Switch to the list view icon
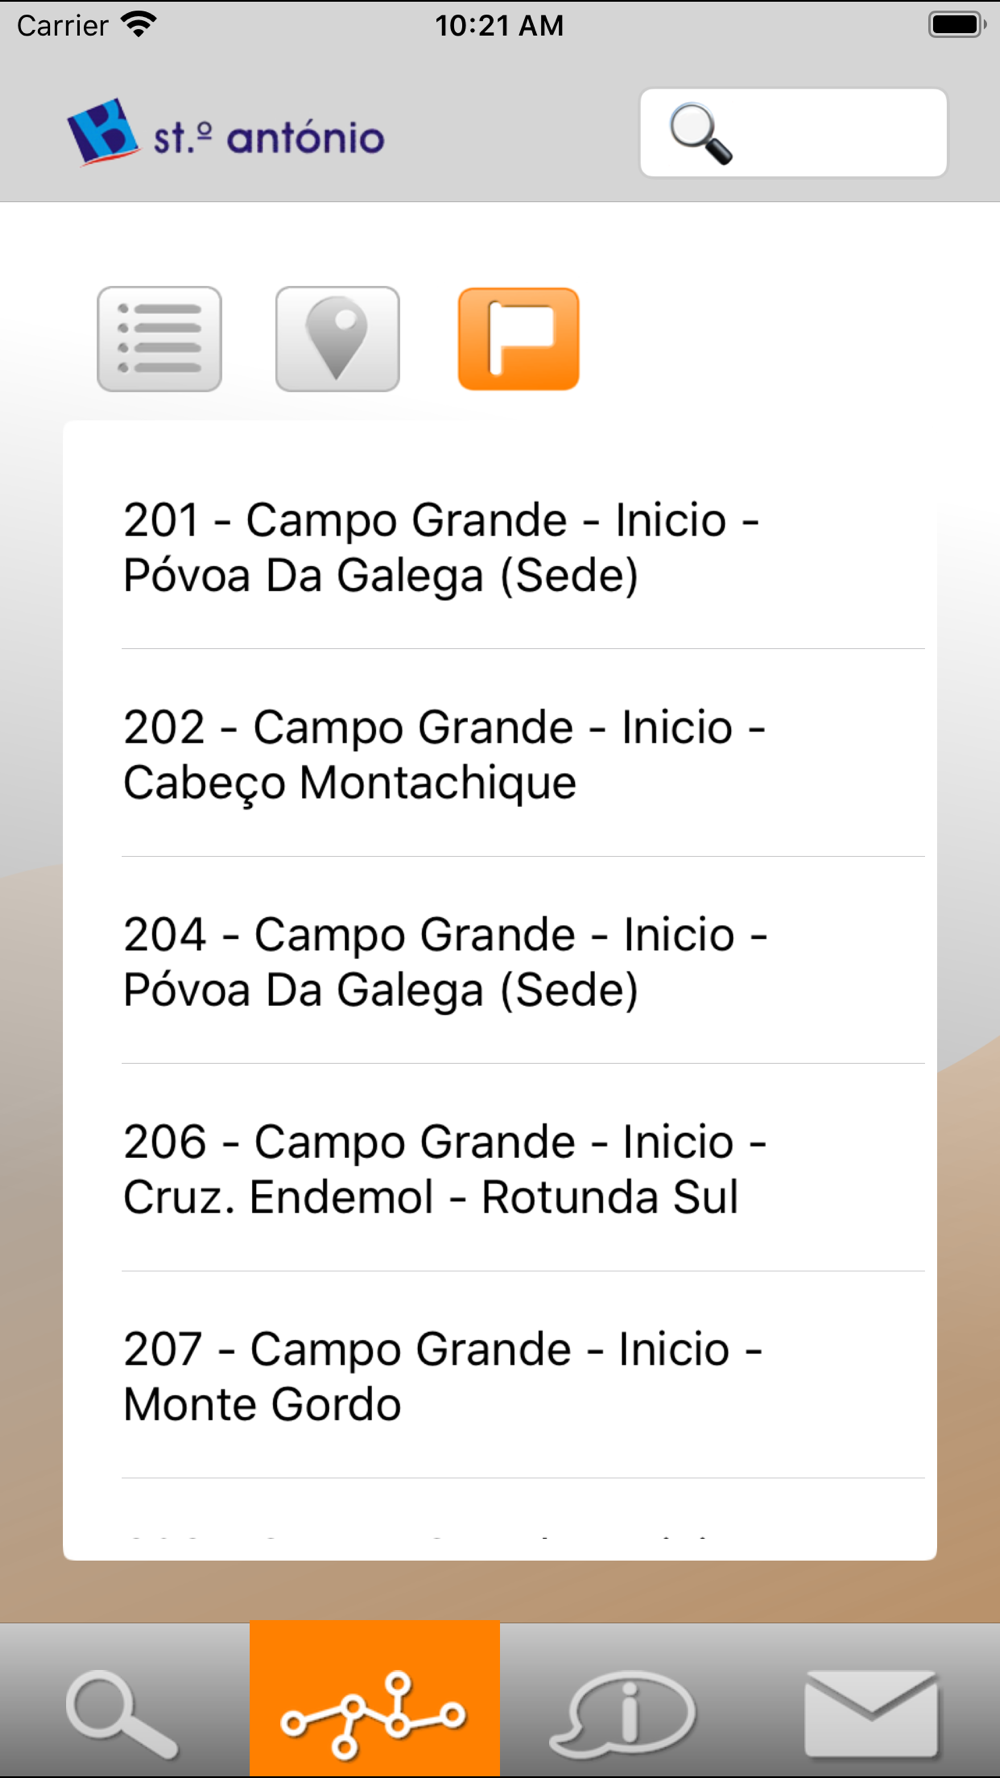 click(159, 339)
